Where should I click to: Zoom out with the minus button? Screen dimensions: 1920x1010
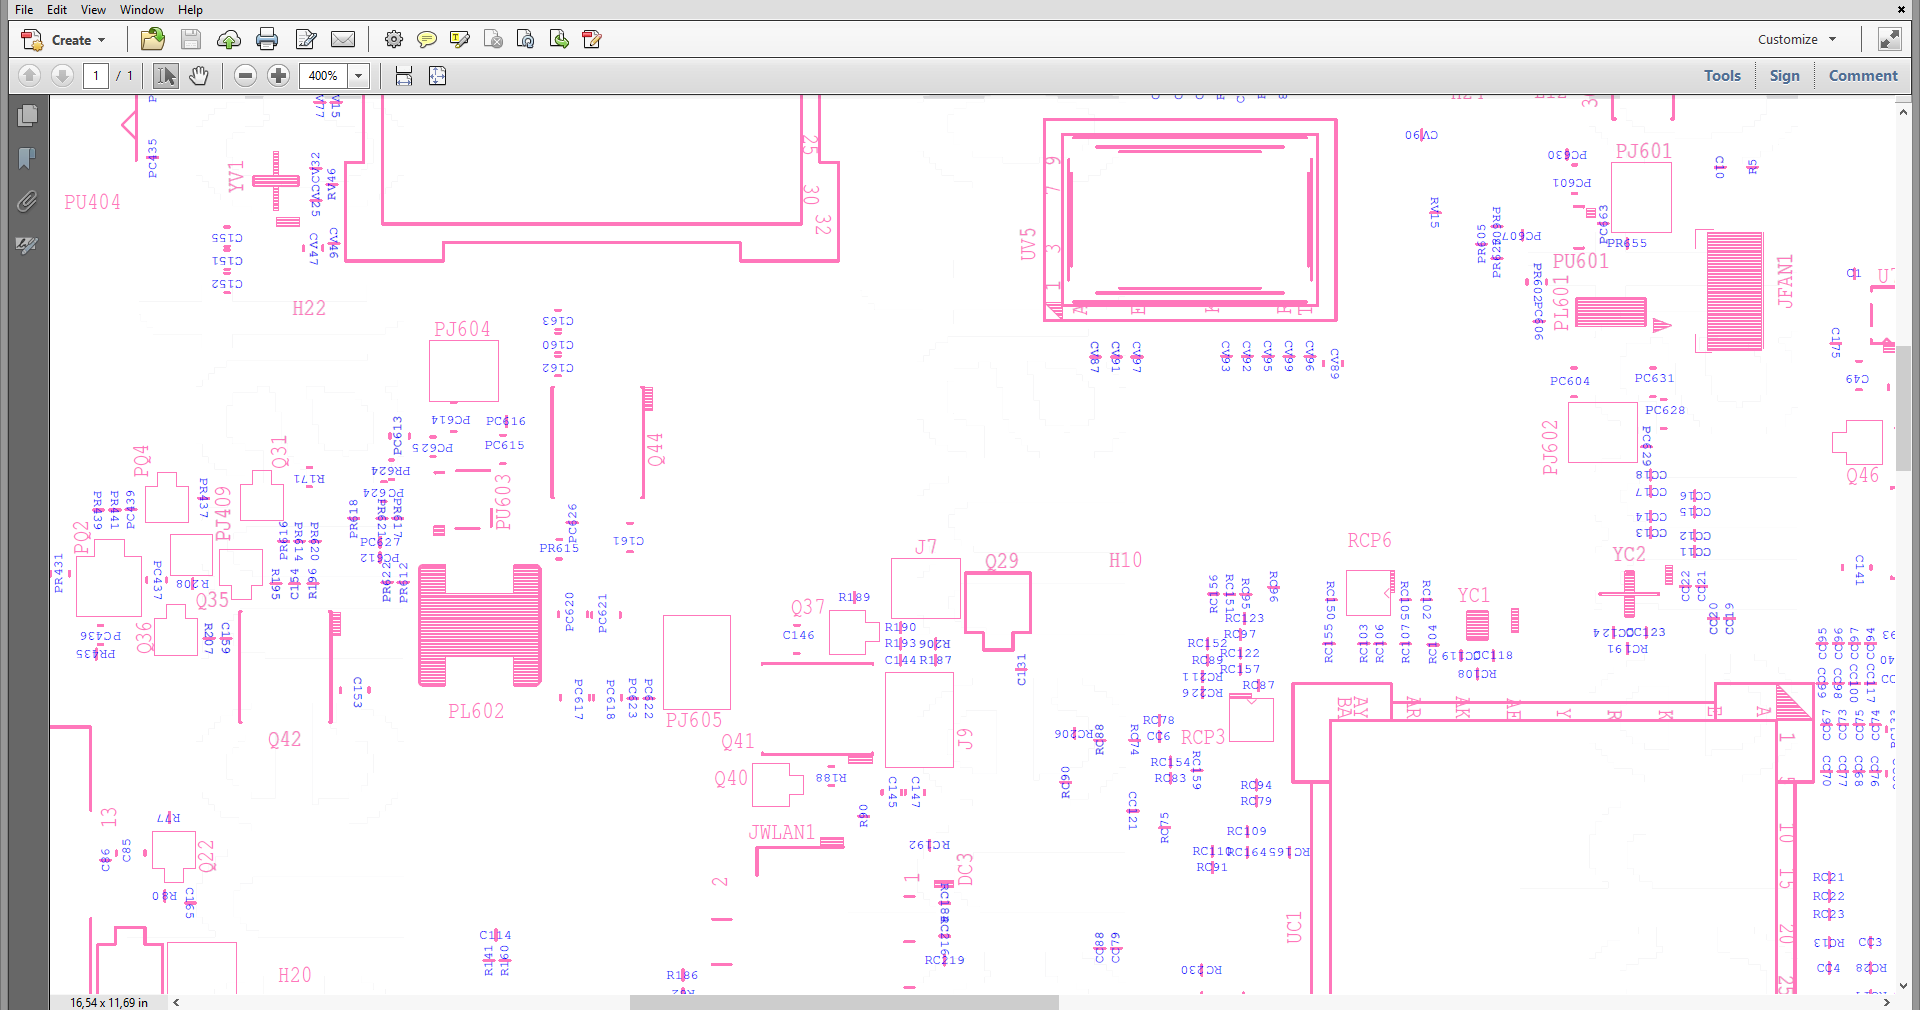[x=245, y=75]
